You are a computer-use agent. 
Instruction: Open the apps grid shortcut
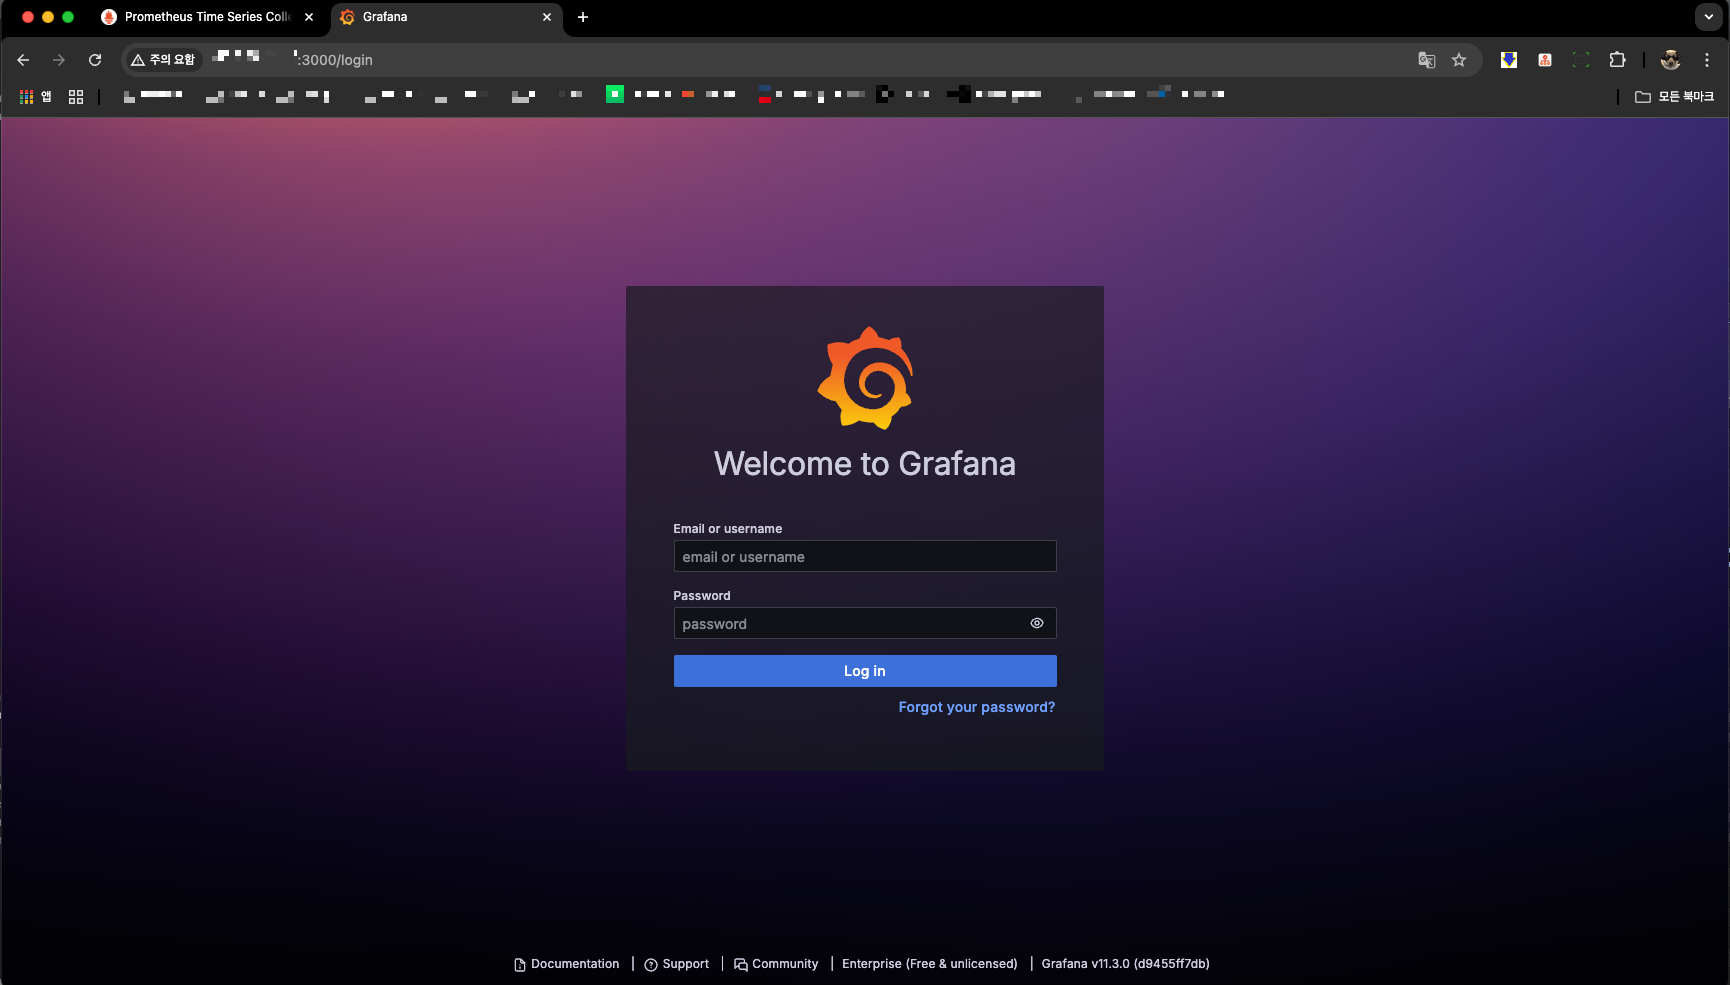[x=36, y=97]
